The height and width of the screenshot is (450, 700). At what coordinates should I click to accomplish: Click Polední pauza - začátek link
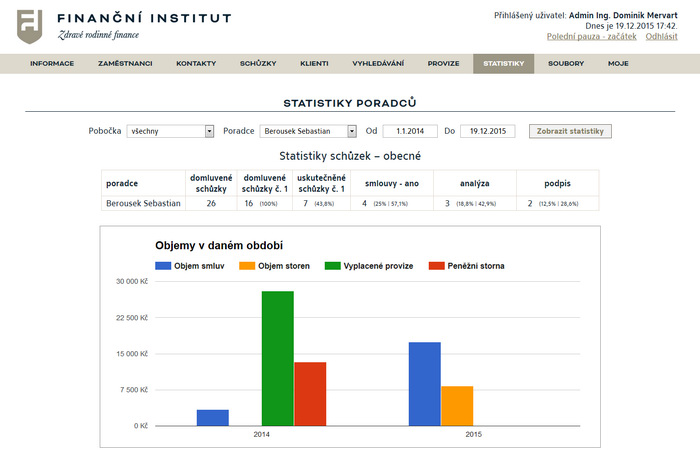tap(591, 36)
